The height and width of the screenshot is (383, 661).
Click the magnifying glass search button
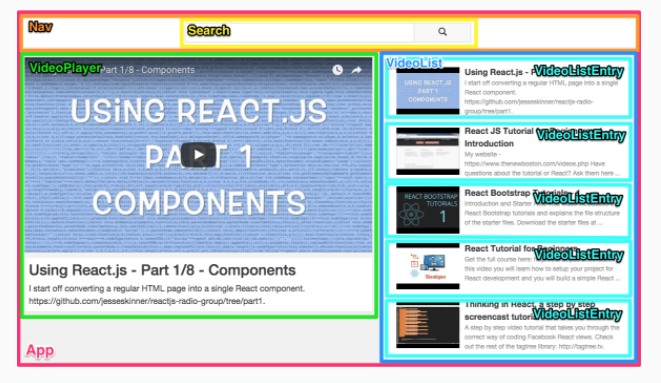pos(442,32)
